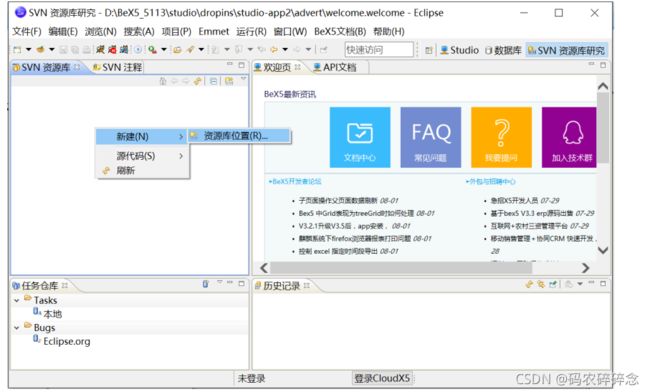Screen dimensions: 650x392
Task: Click the add repository location icon
Action: pyautogui.click(x=229, y=81)
